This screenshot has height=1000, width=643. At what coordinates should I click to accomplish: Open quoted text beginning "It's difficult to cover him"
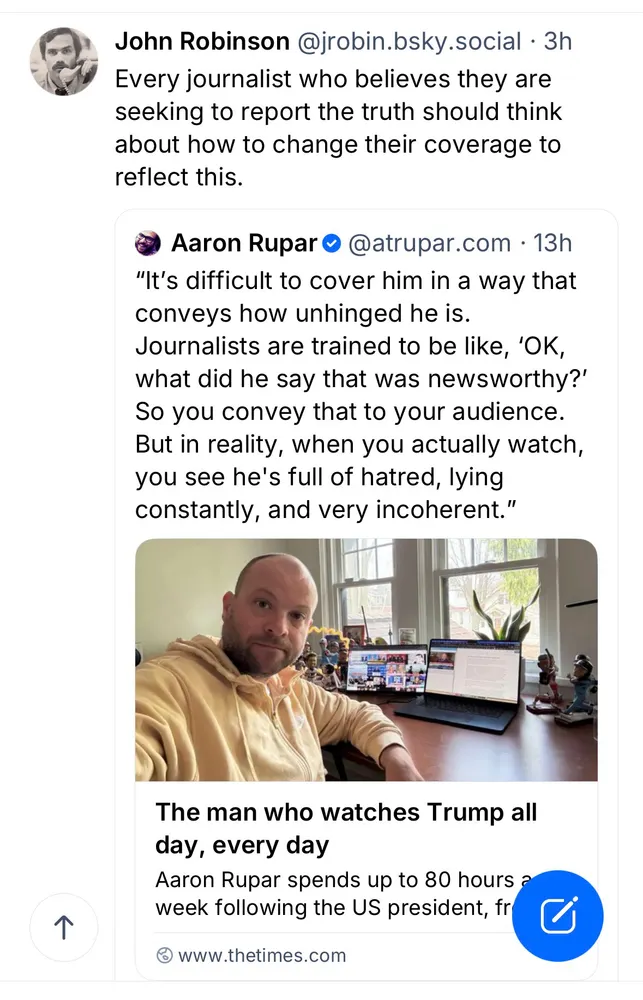[x=355, y=281]
